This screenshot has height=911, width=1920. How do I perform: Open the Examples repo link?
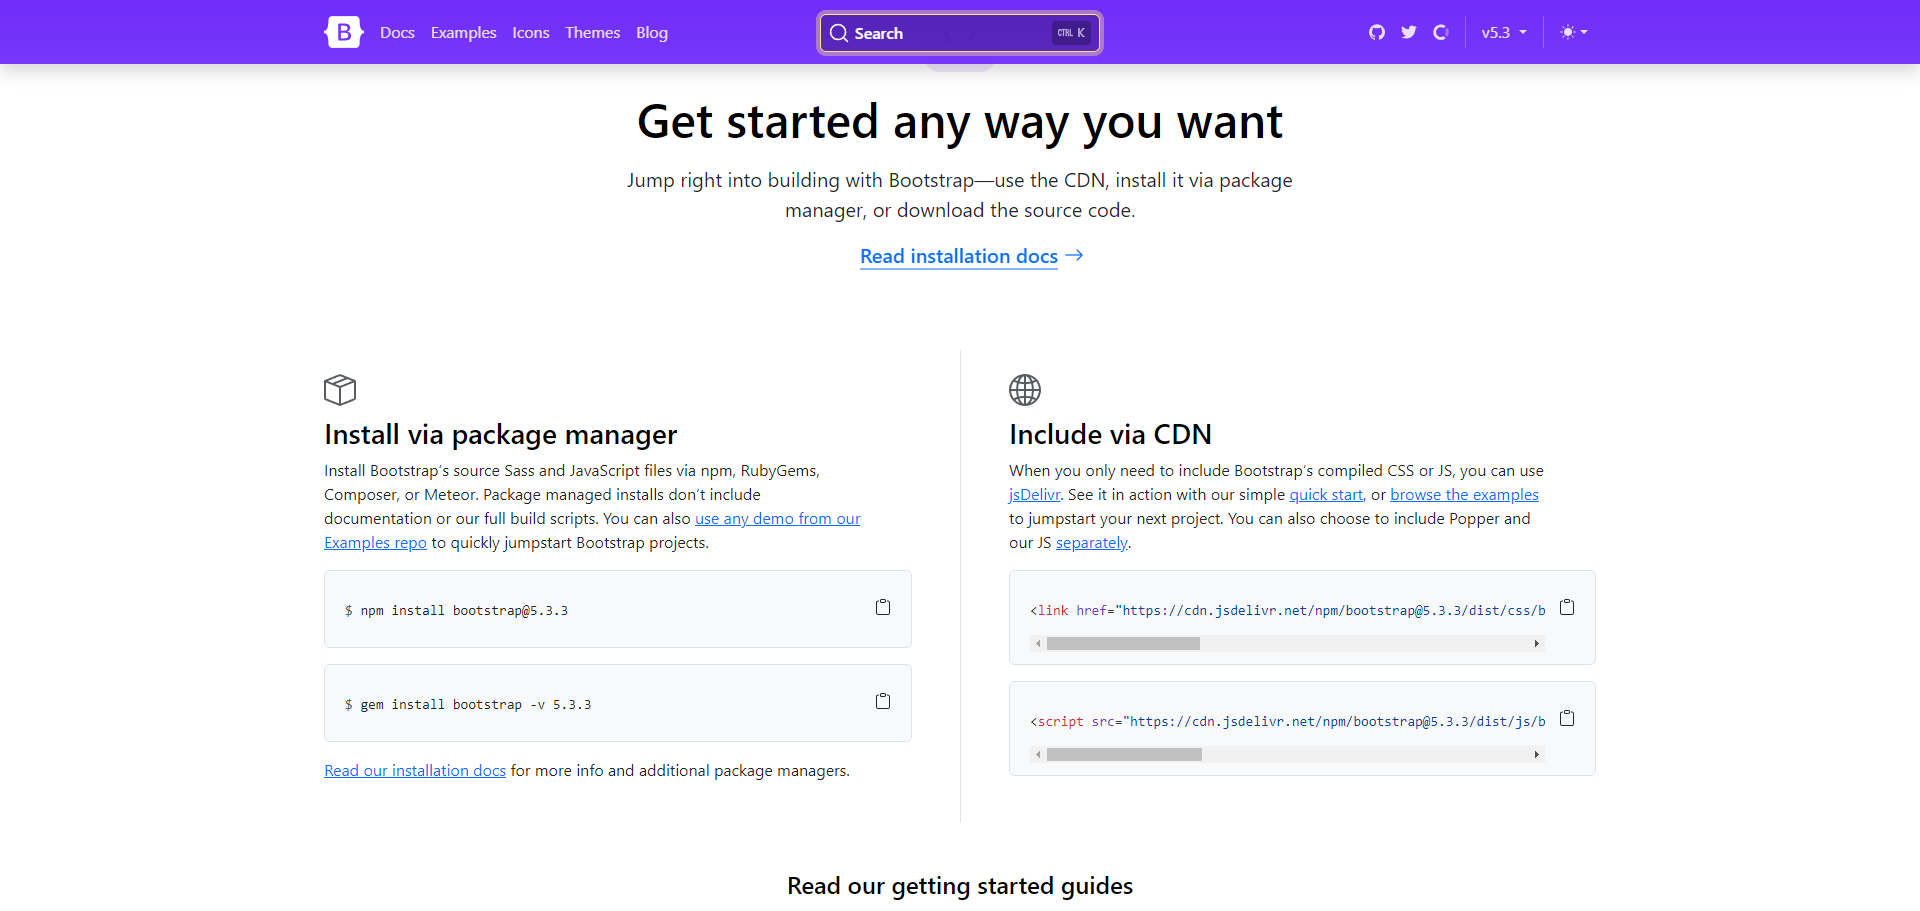coord(375,542)
